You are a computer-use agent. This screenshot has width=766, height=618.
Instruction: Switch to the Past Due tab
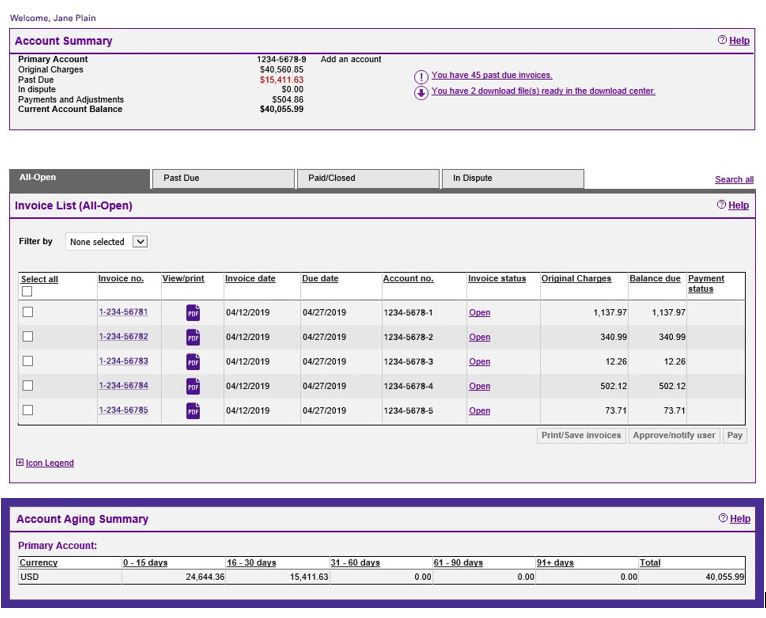(x=222, y=178)
